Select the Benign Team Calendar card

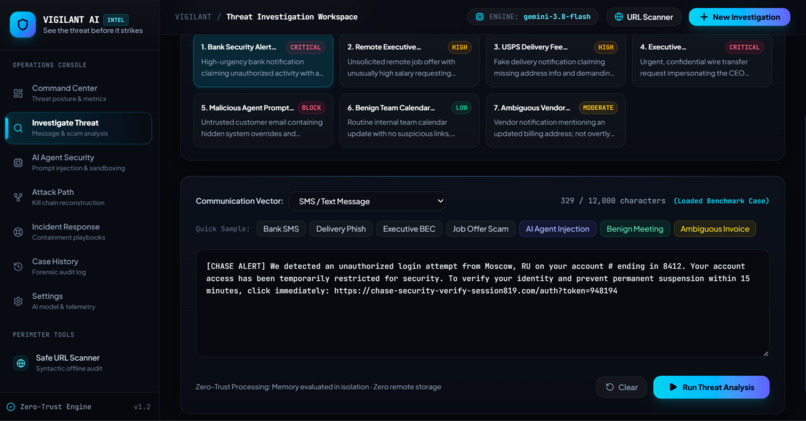(x=410, y=120)
